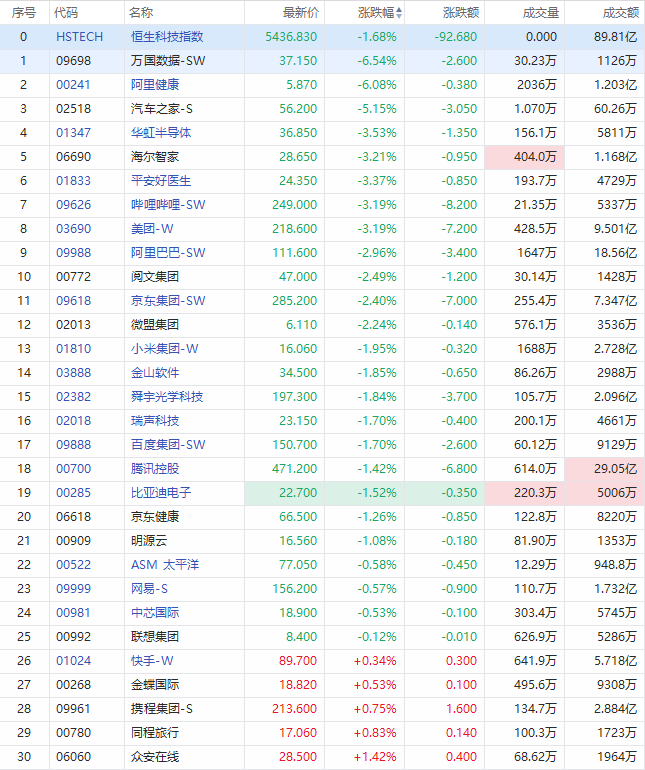Screen dimensions: 645x770
Task: Open 明源云 stock
Action: pos(149,541)
